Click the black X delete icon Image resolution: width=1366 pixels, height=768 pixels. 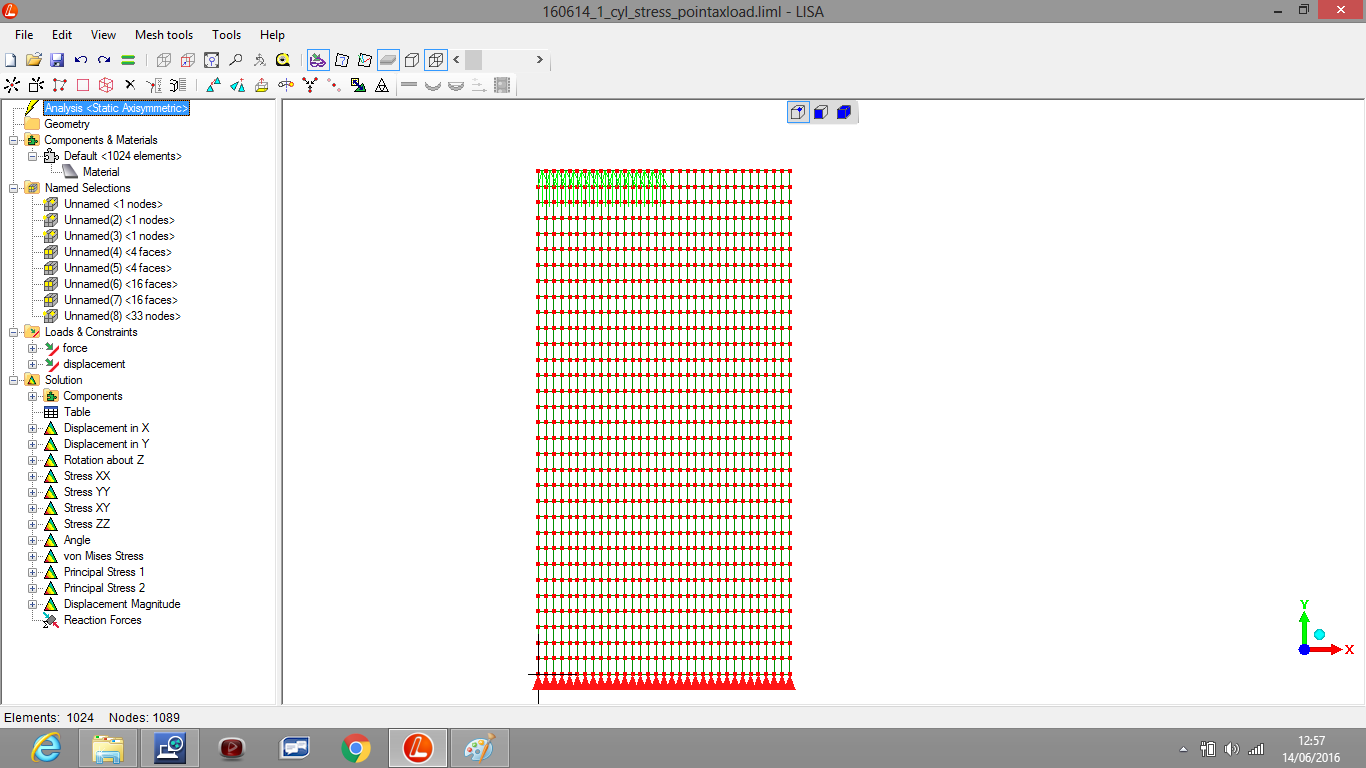[x=129, y=86]
